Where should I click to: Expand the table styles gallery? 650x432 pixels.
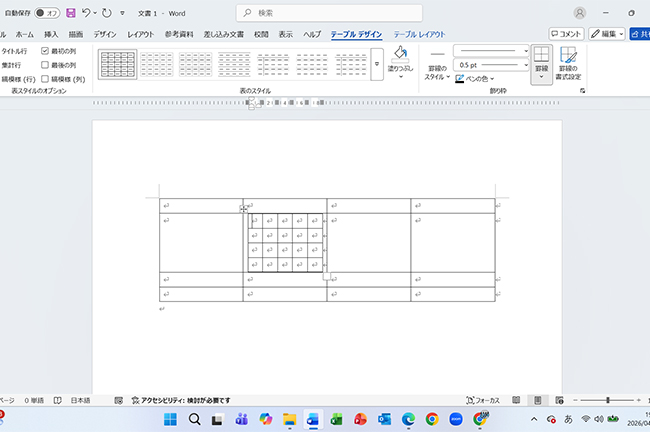[x=377, y=64]
